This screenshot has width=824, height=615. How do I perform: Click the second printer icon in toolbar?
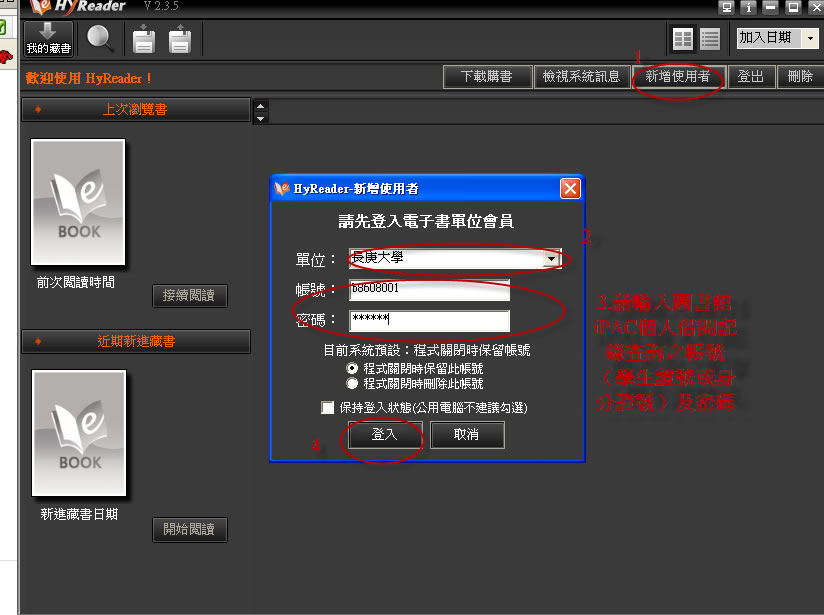(180, 39)
